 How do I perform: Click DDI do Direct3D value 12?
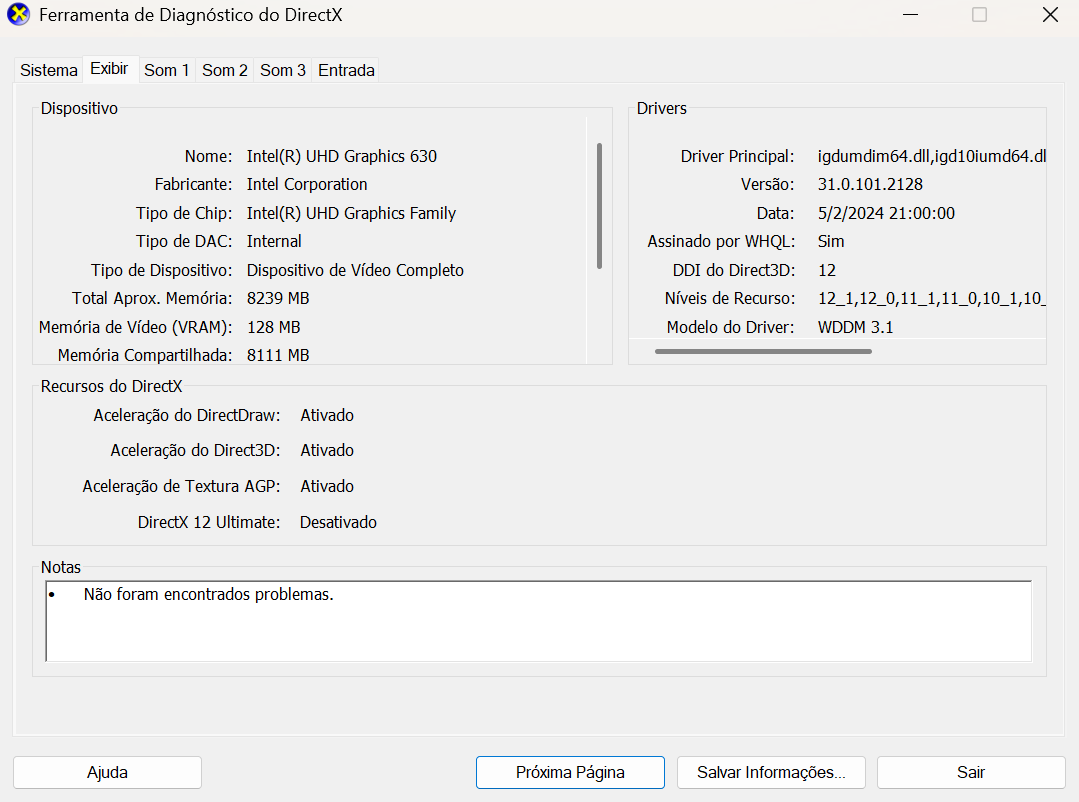pyautogui.click(x=826, y=271)
